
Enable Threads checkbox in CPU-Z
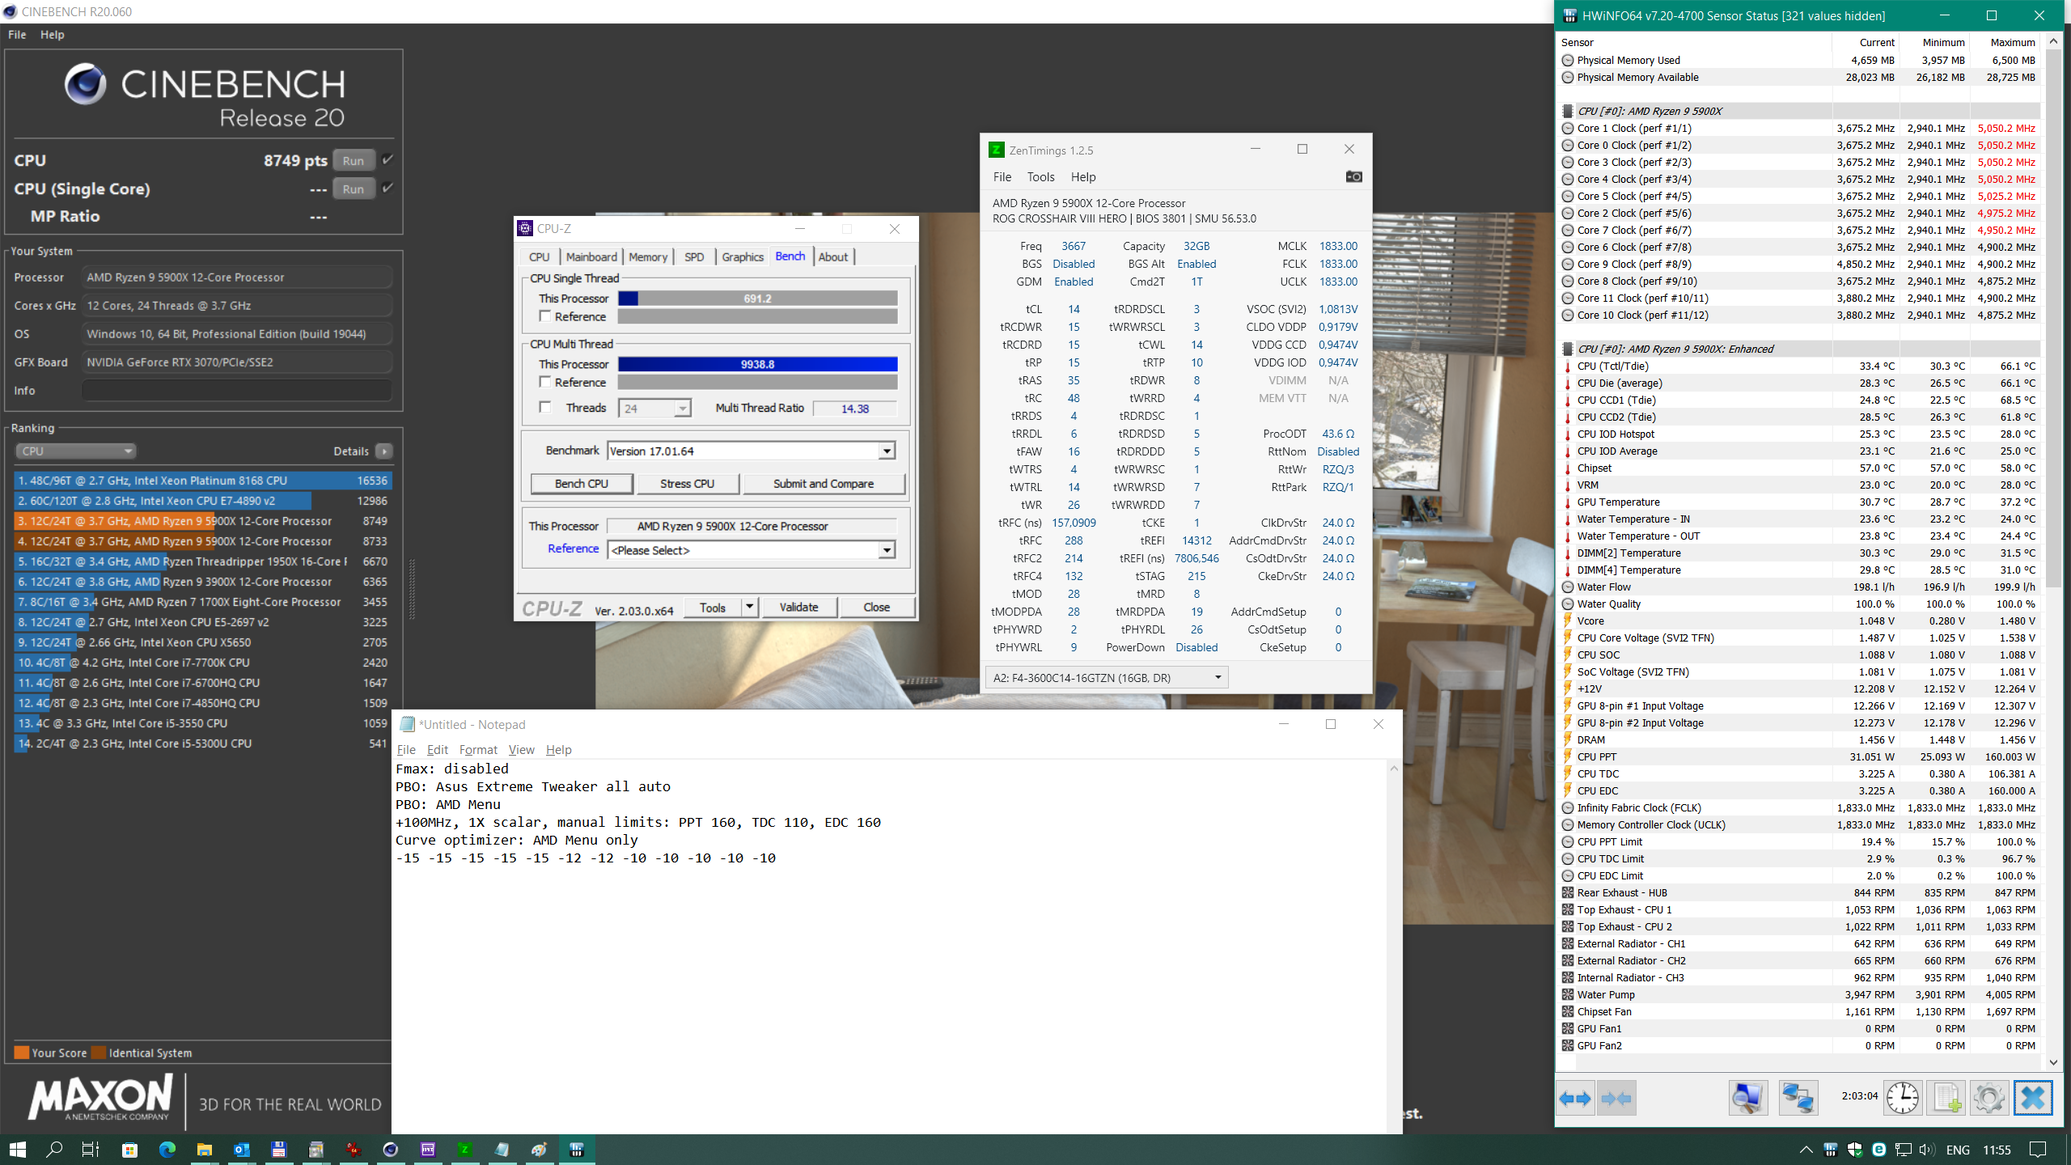click(545, 408)
